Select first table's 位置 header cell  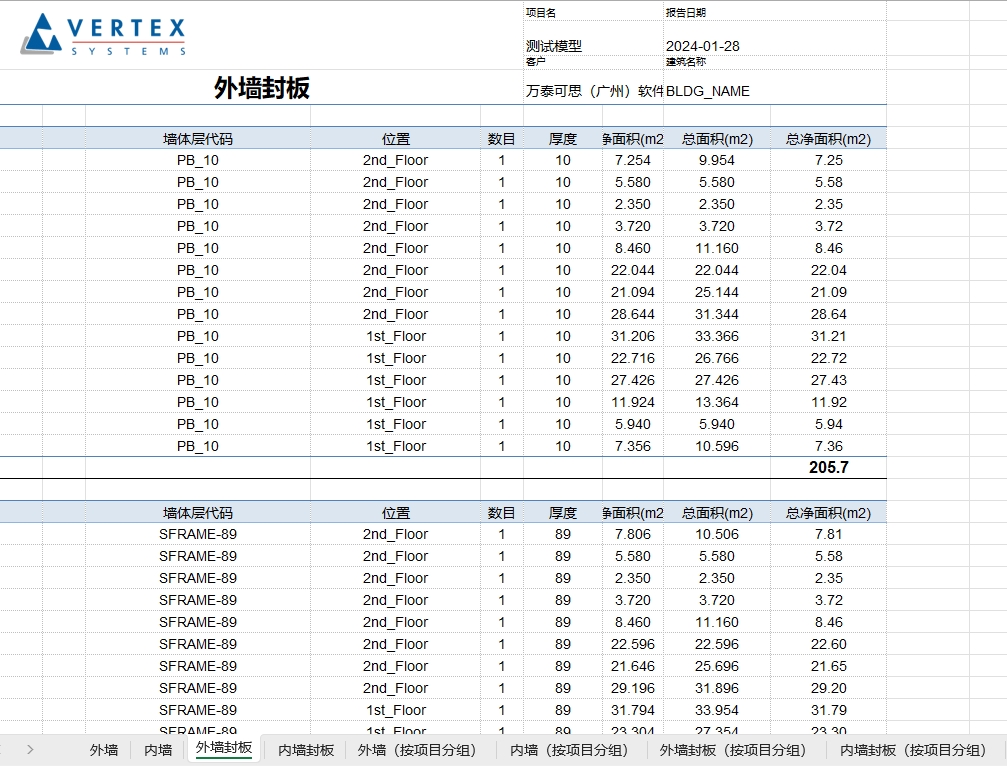click(396, 139)
